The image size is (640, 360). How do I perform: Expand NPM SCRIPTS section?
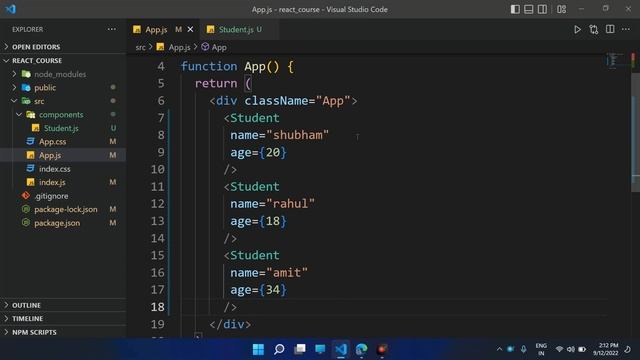click(34, 332)
